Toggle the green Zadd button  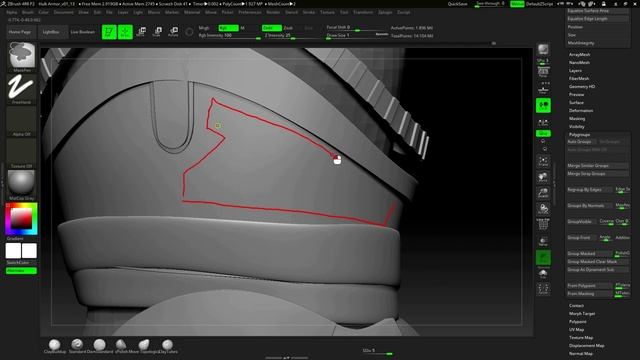coord(272,28)
